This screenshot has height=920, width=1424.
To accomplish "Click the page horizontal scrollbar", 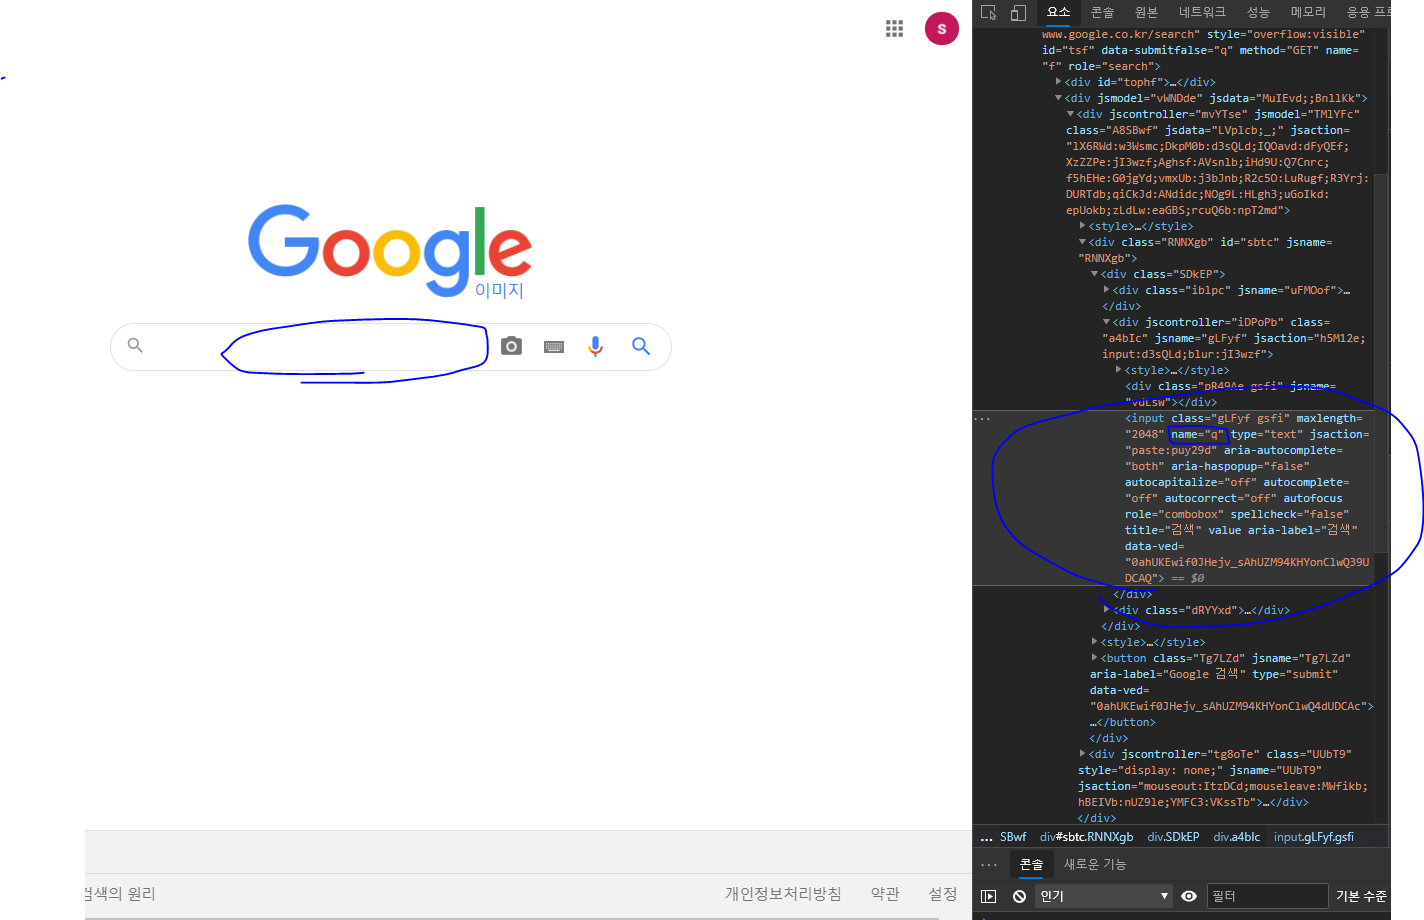I will tap(512, 917).
